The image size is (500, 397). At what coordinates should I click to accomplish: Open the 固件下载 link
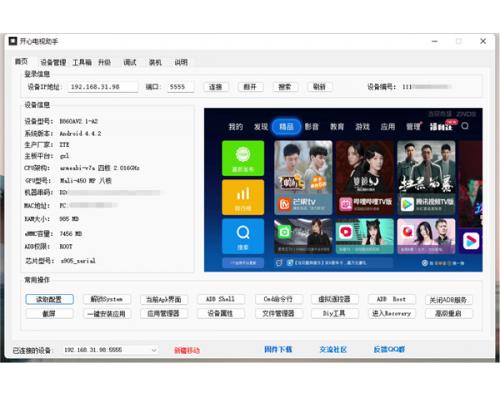click(278, 349)
